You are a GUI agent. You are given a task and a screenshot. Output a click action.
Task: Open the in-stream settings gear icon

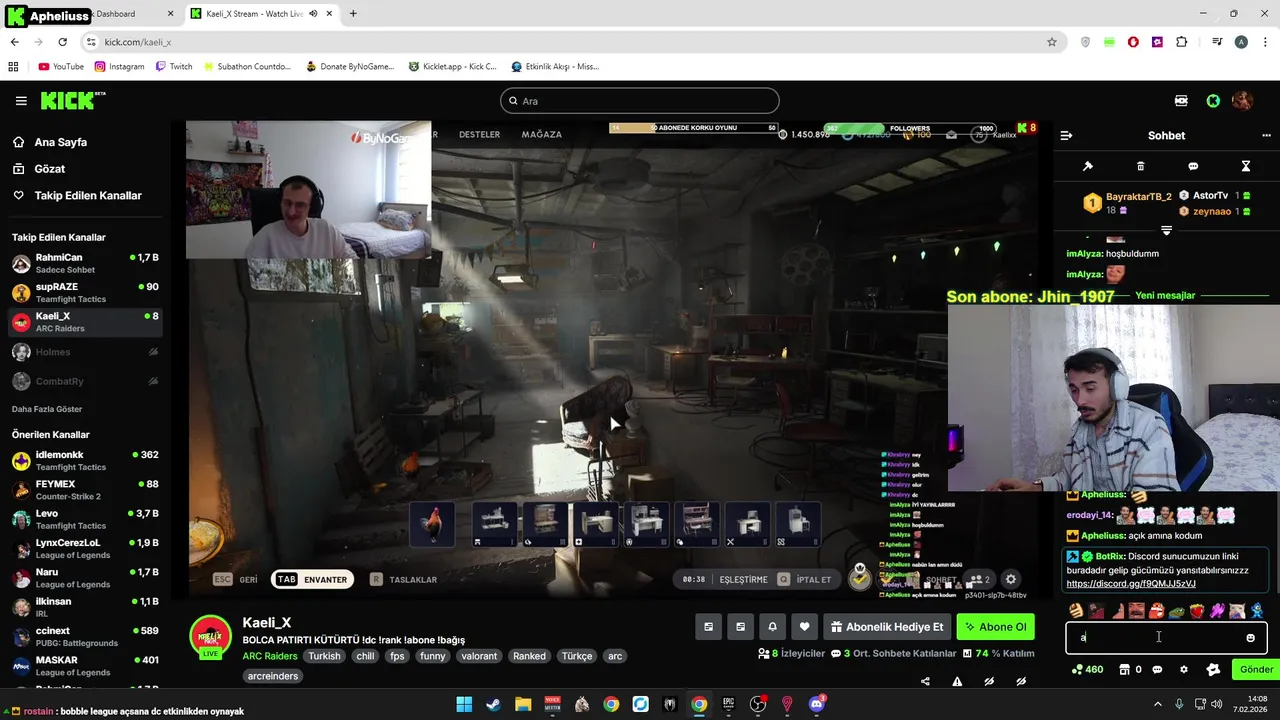[1011, 579]
